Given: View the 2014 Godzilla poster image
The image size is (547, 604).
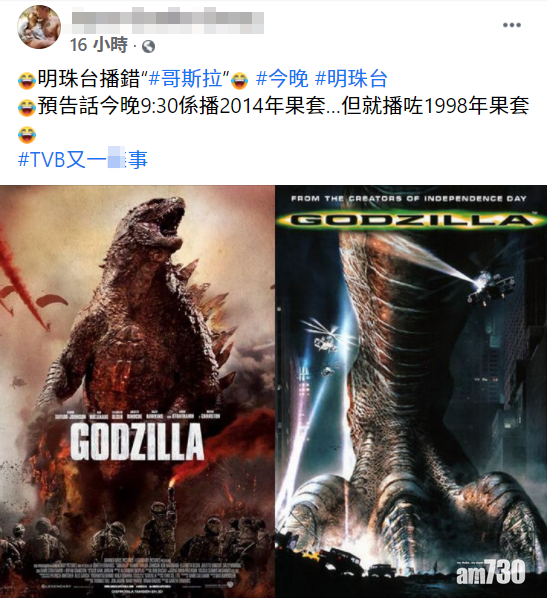Looking at the screenshot, I should pos(137,391).
